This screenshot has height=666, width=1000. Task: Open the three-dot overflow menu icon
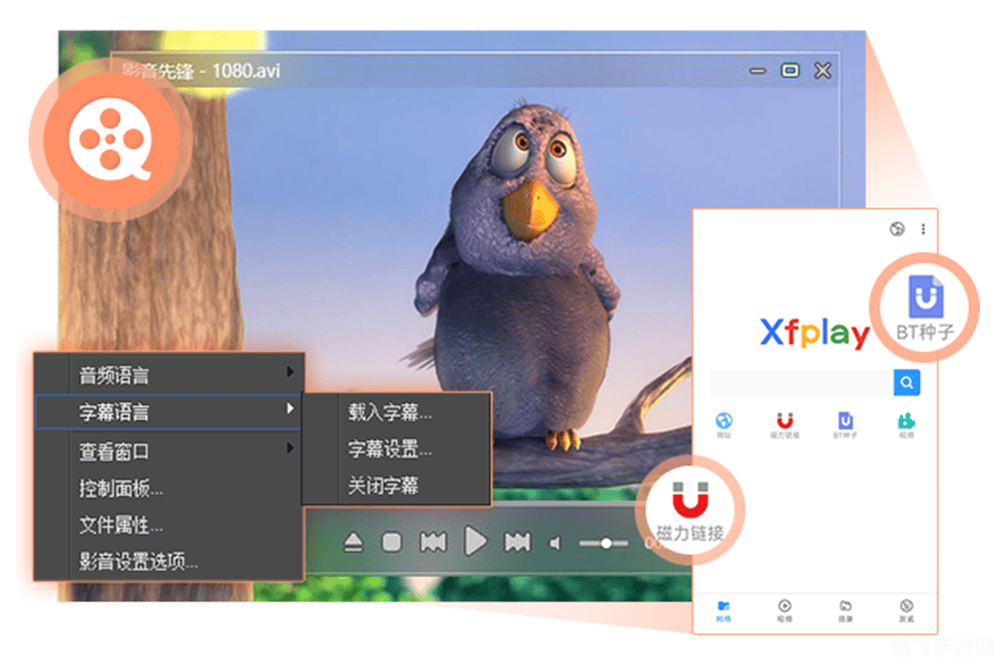click(x=924, y=228)
